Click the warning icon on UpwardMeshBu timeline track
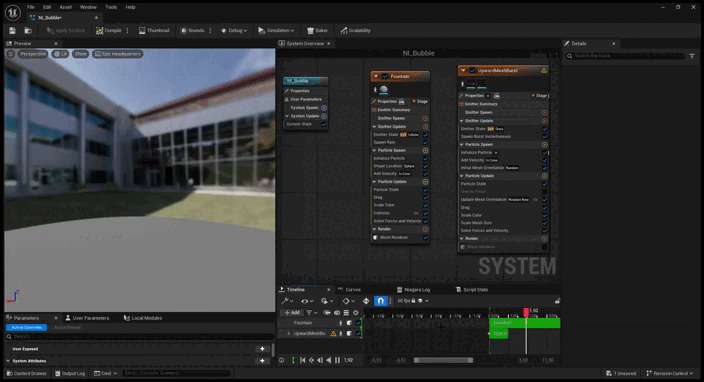The height and width of the screenshot is (382, 704). coord(333,334)
